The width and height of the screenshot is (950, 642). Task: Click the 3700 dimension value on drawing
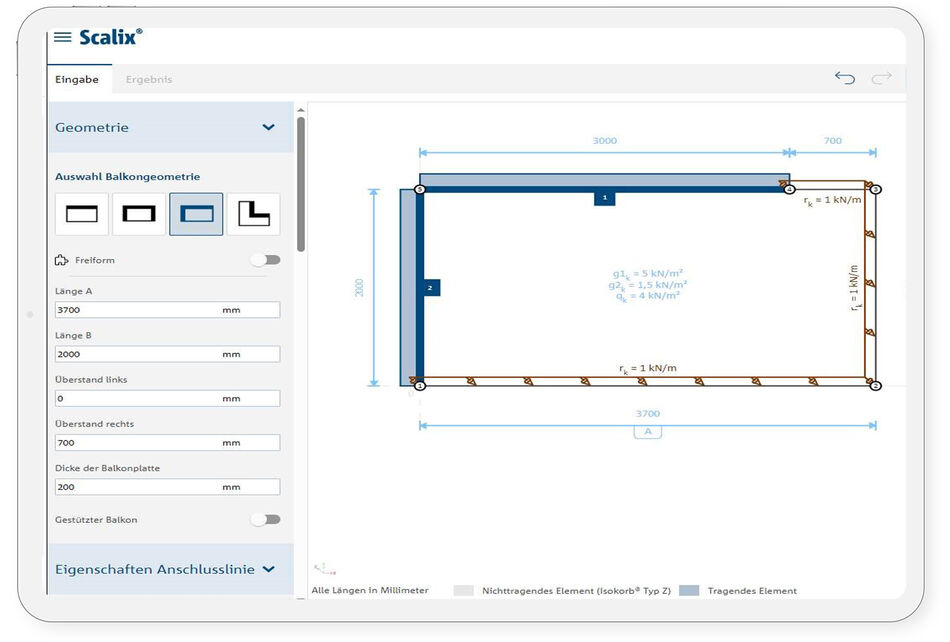pyautogui.click(x=647, y=414)
